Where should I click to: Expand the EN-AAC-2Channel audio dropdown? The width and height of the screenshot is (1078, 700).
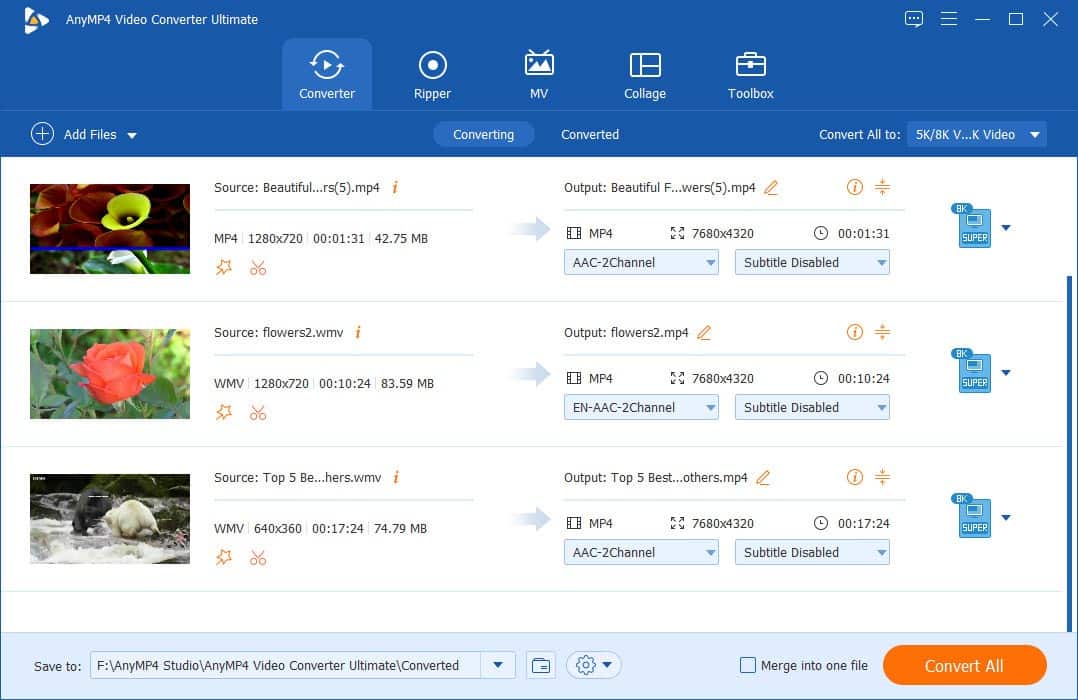(641, 407)
